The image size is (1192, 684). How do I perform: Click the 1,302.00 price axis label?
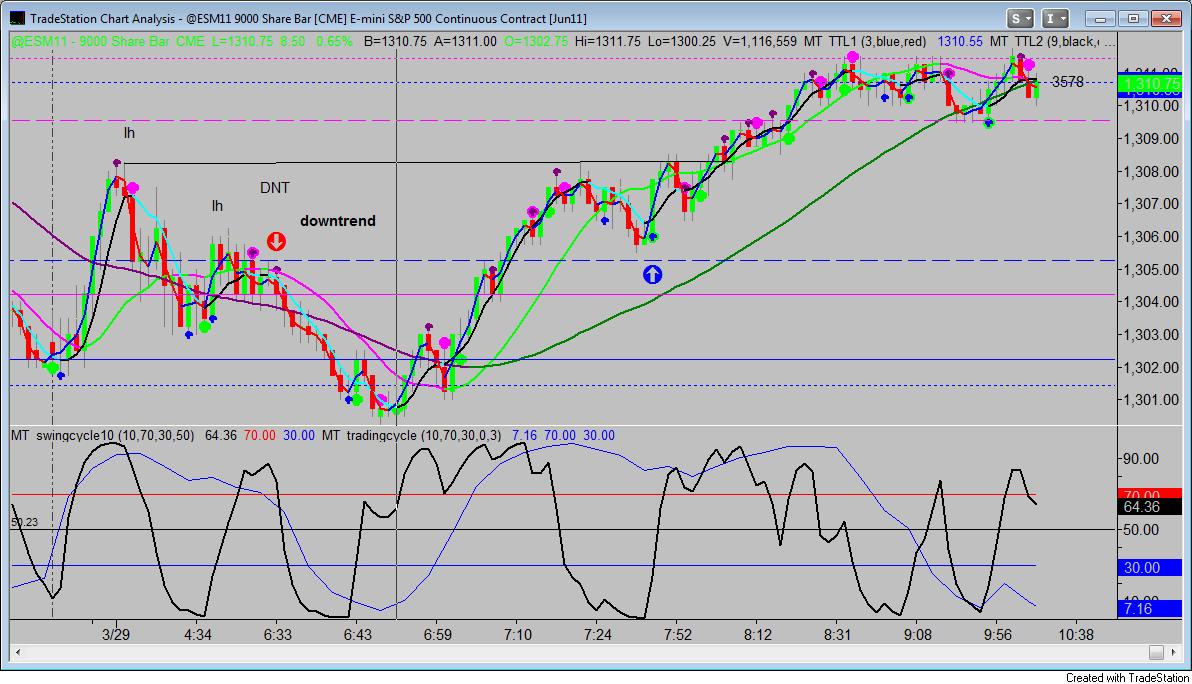[x=1151, y=368]
